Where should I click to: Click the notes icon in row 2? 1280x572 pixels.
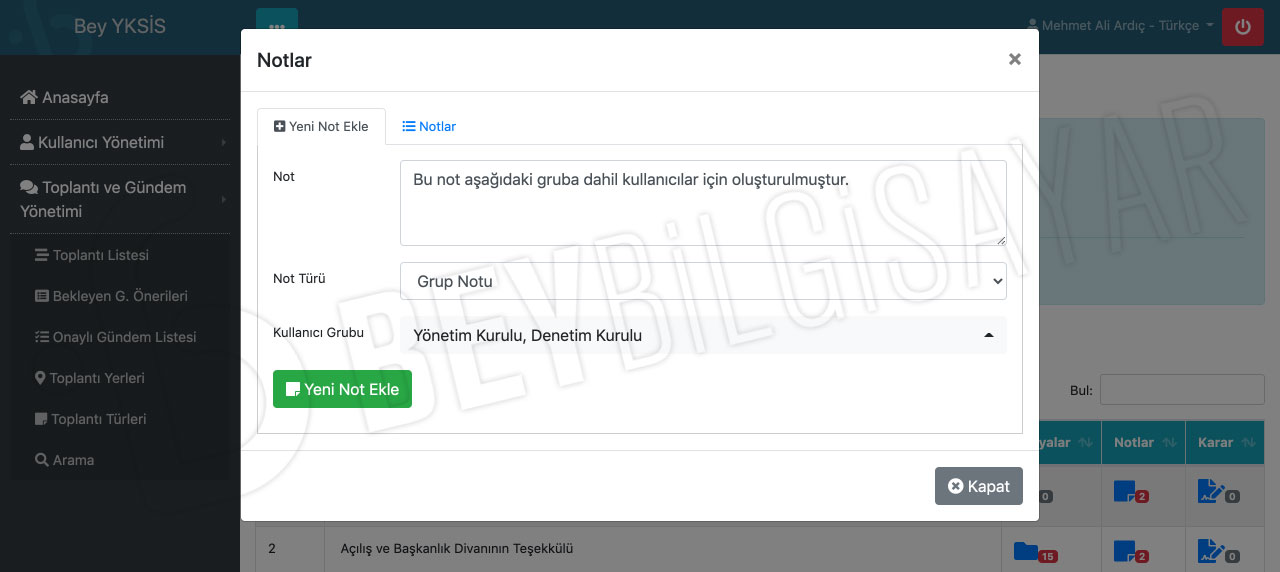1125,549
